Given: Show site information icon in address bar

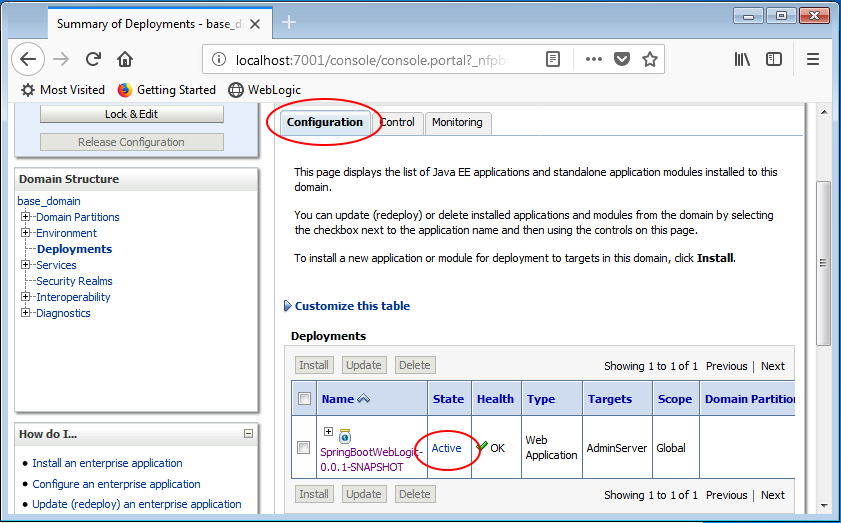Looking at the screenshot, I should pyautogui.click(x=218, y=59).
